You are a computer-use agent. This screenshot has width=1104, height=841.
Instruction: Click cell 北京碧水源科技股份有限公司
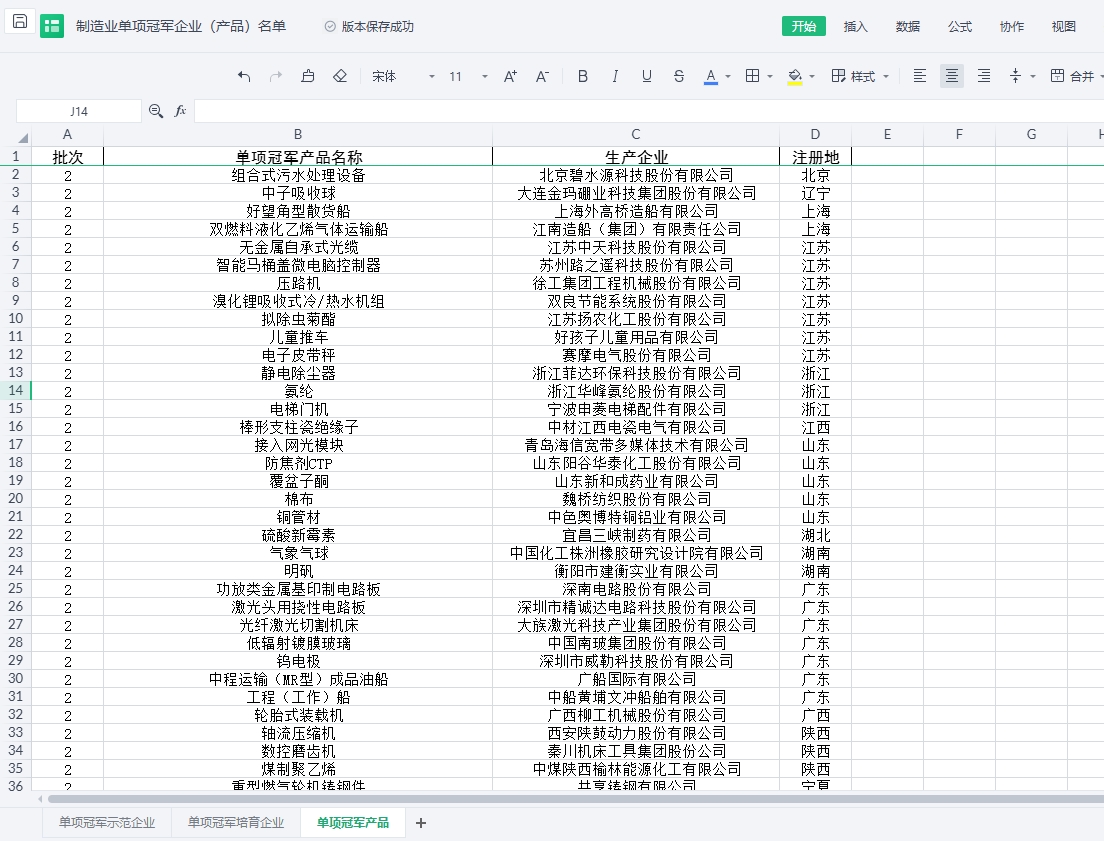[x=636, y=175]
